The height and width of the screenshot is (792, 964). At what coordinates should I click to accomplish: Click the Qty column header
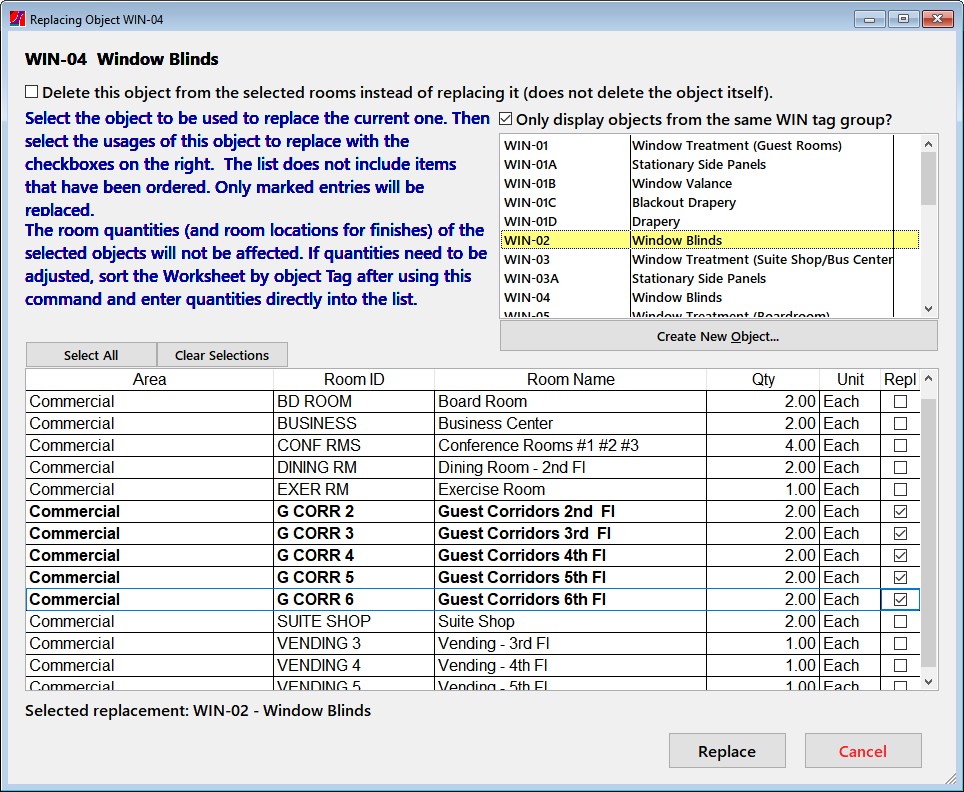763,379
